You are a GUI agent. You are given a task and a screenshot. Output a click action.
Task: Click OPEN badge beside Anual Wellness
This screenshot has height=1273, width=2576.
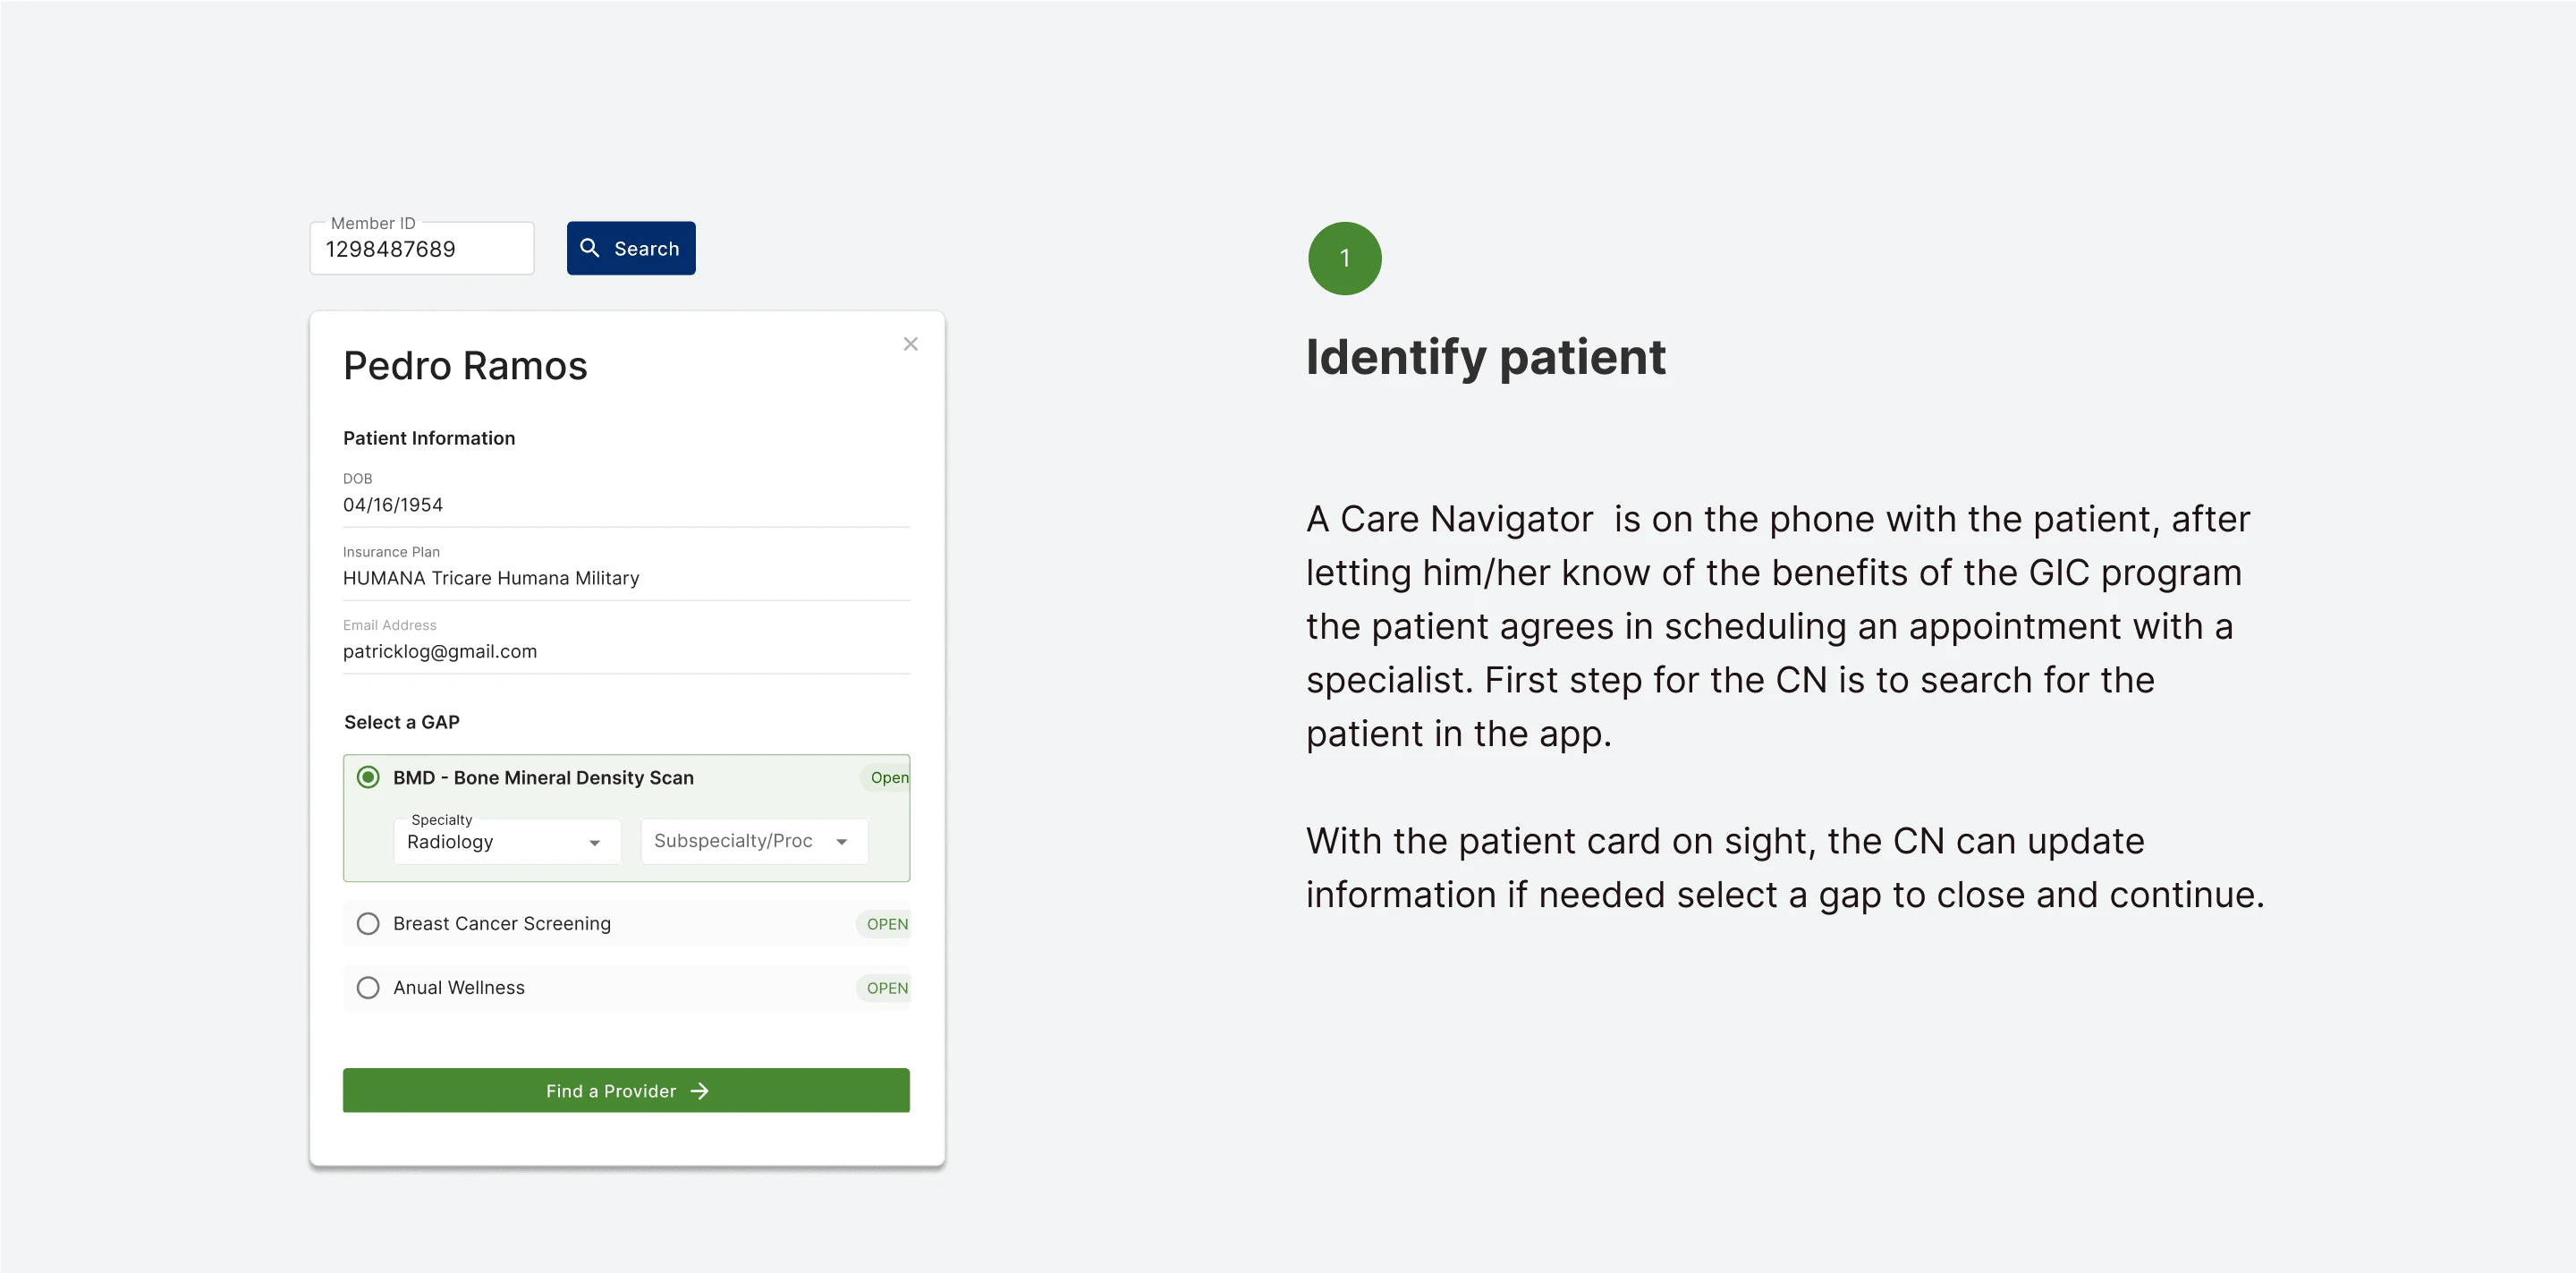(x=886, y=988)
